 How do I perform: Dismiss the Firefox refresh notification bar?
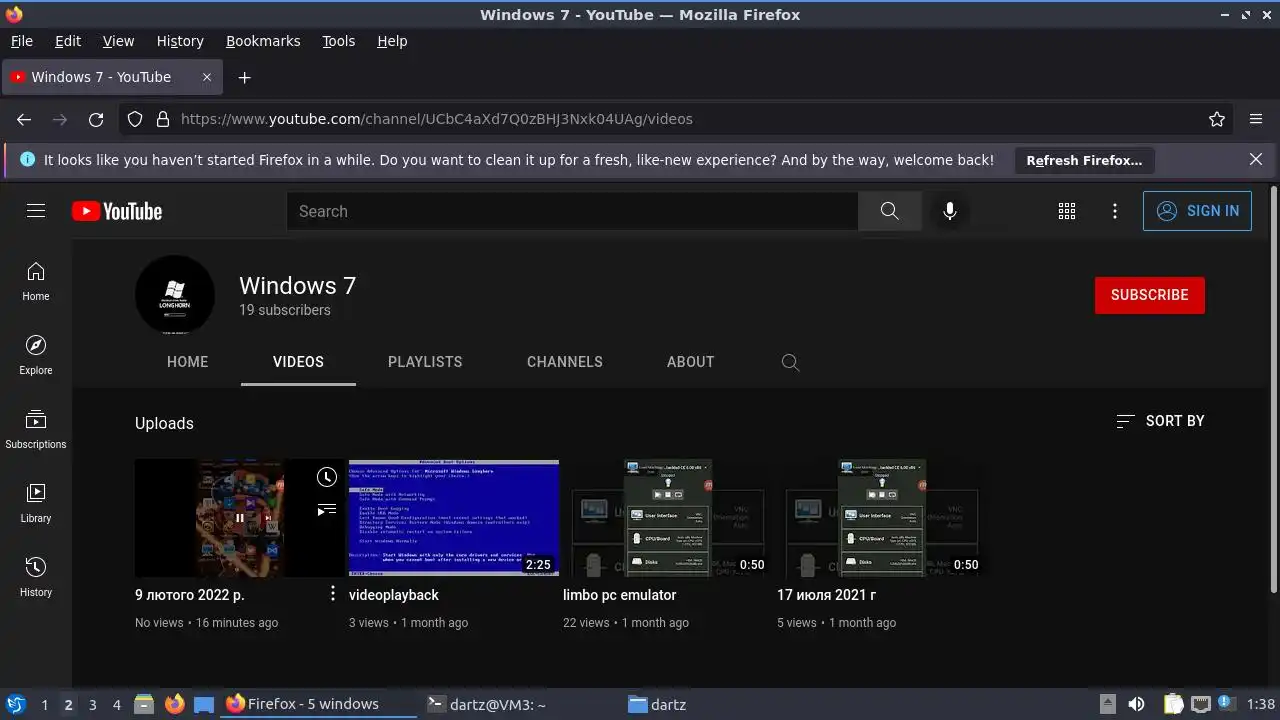1256,160
